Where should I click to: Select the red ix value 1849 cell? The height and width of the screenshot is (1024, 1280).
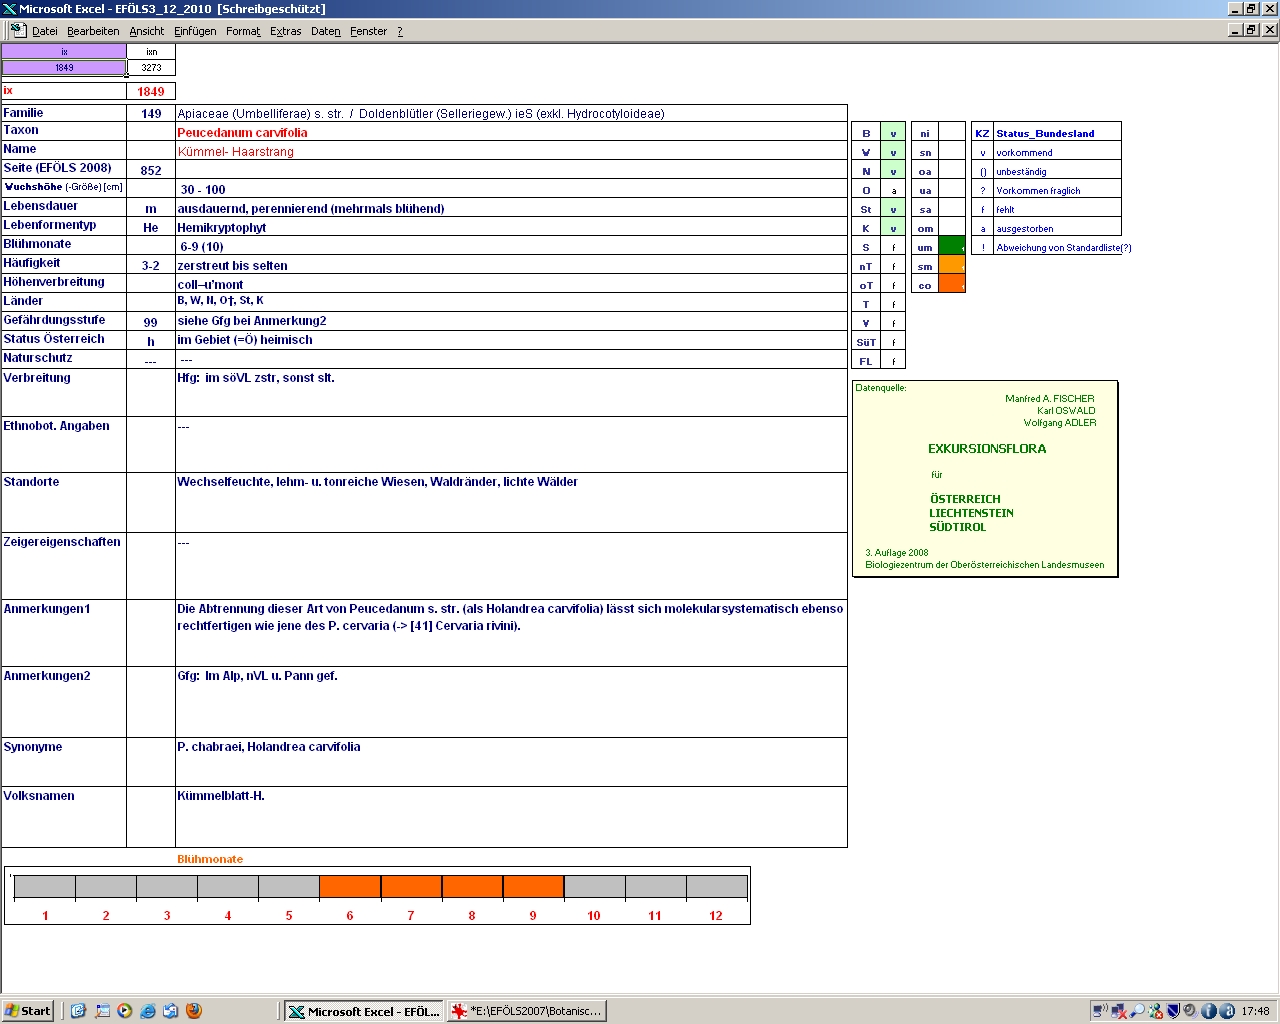pyautogui.click(x=151, y=91)
